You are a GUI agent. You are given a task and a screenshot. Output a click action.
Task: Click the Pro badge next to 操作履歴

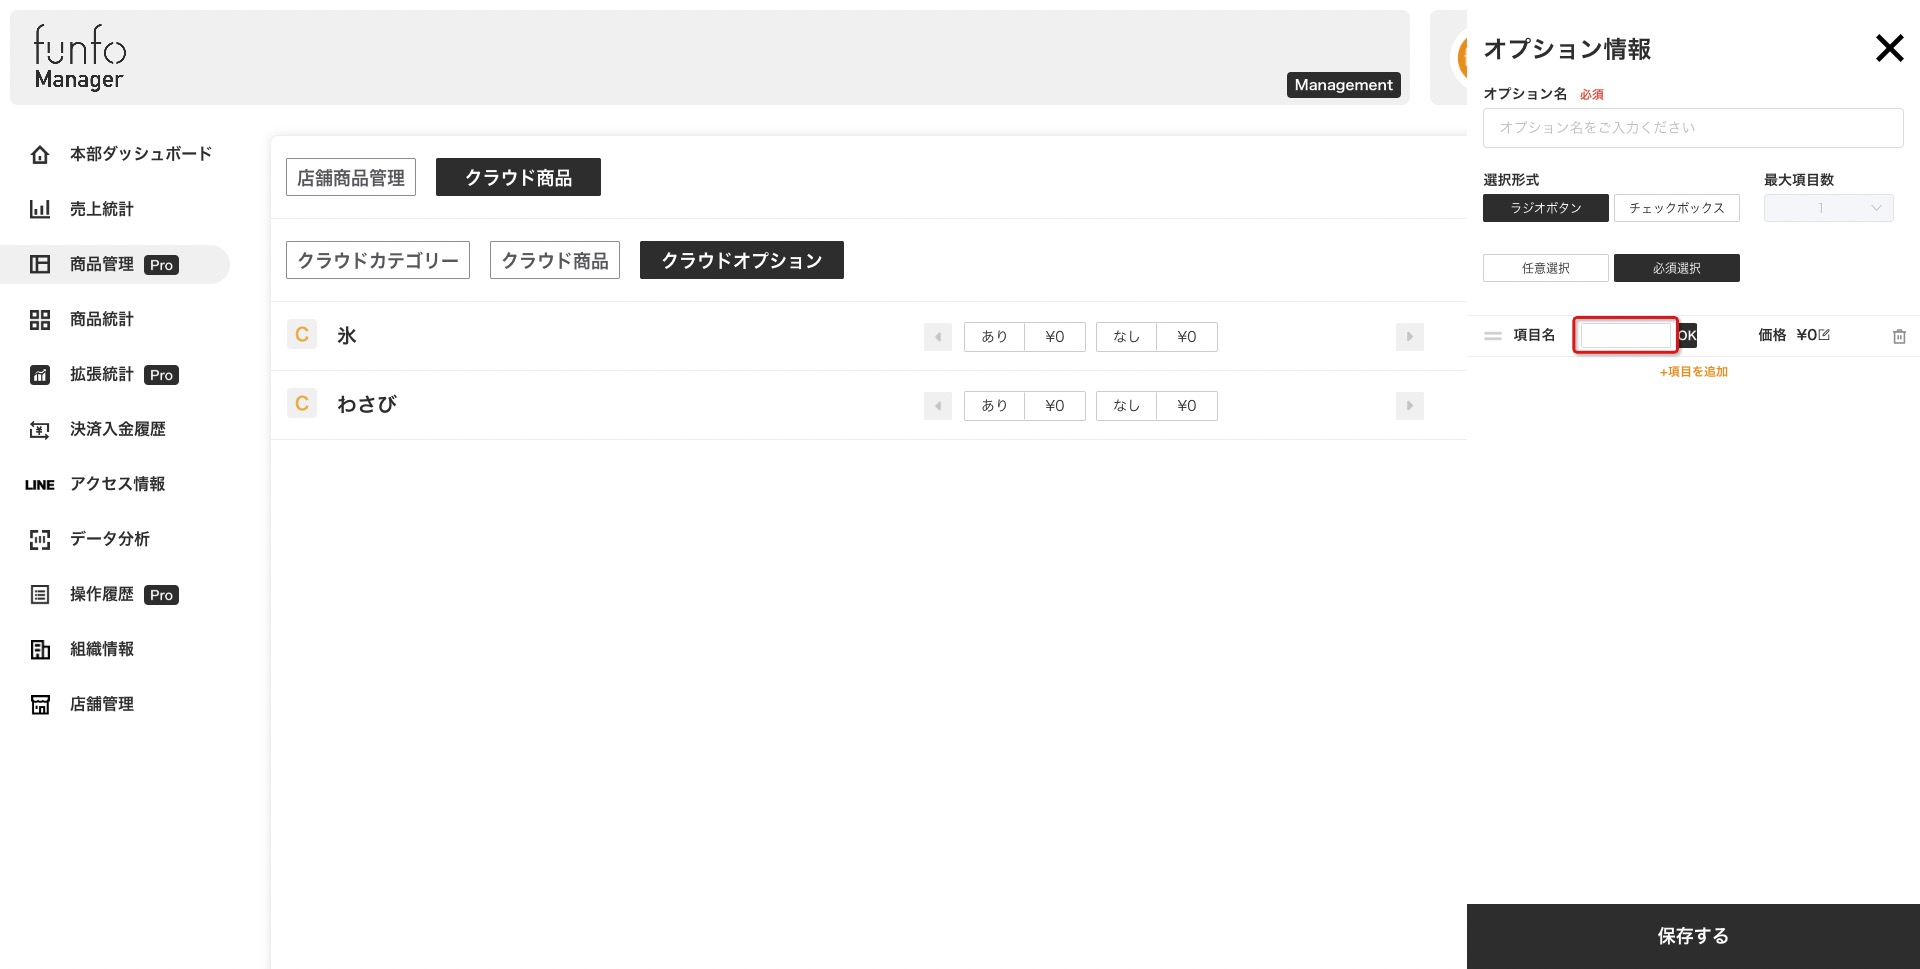point(161,595)
